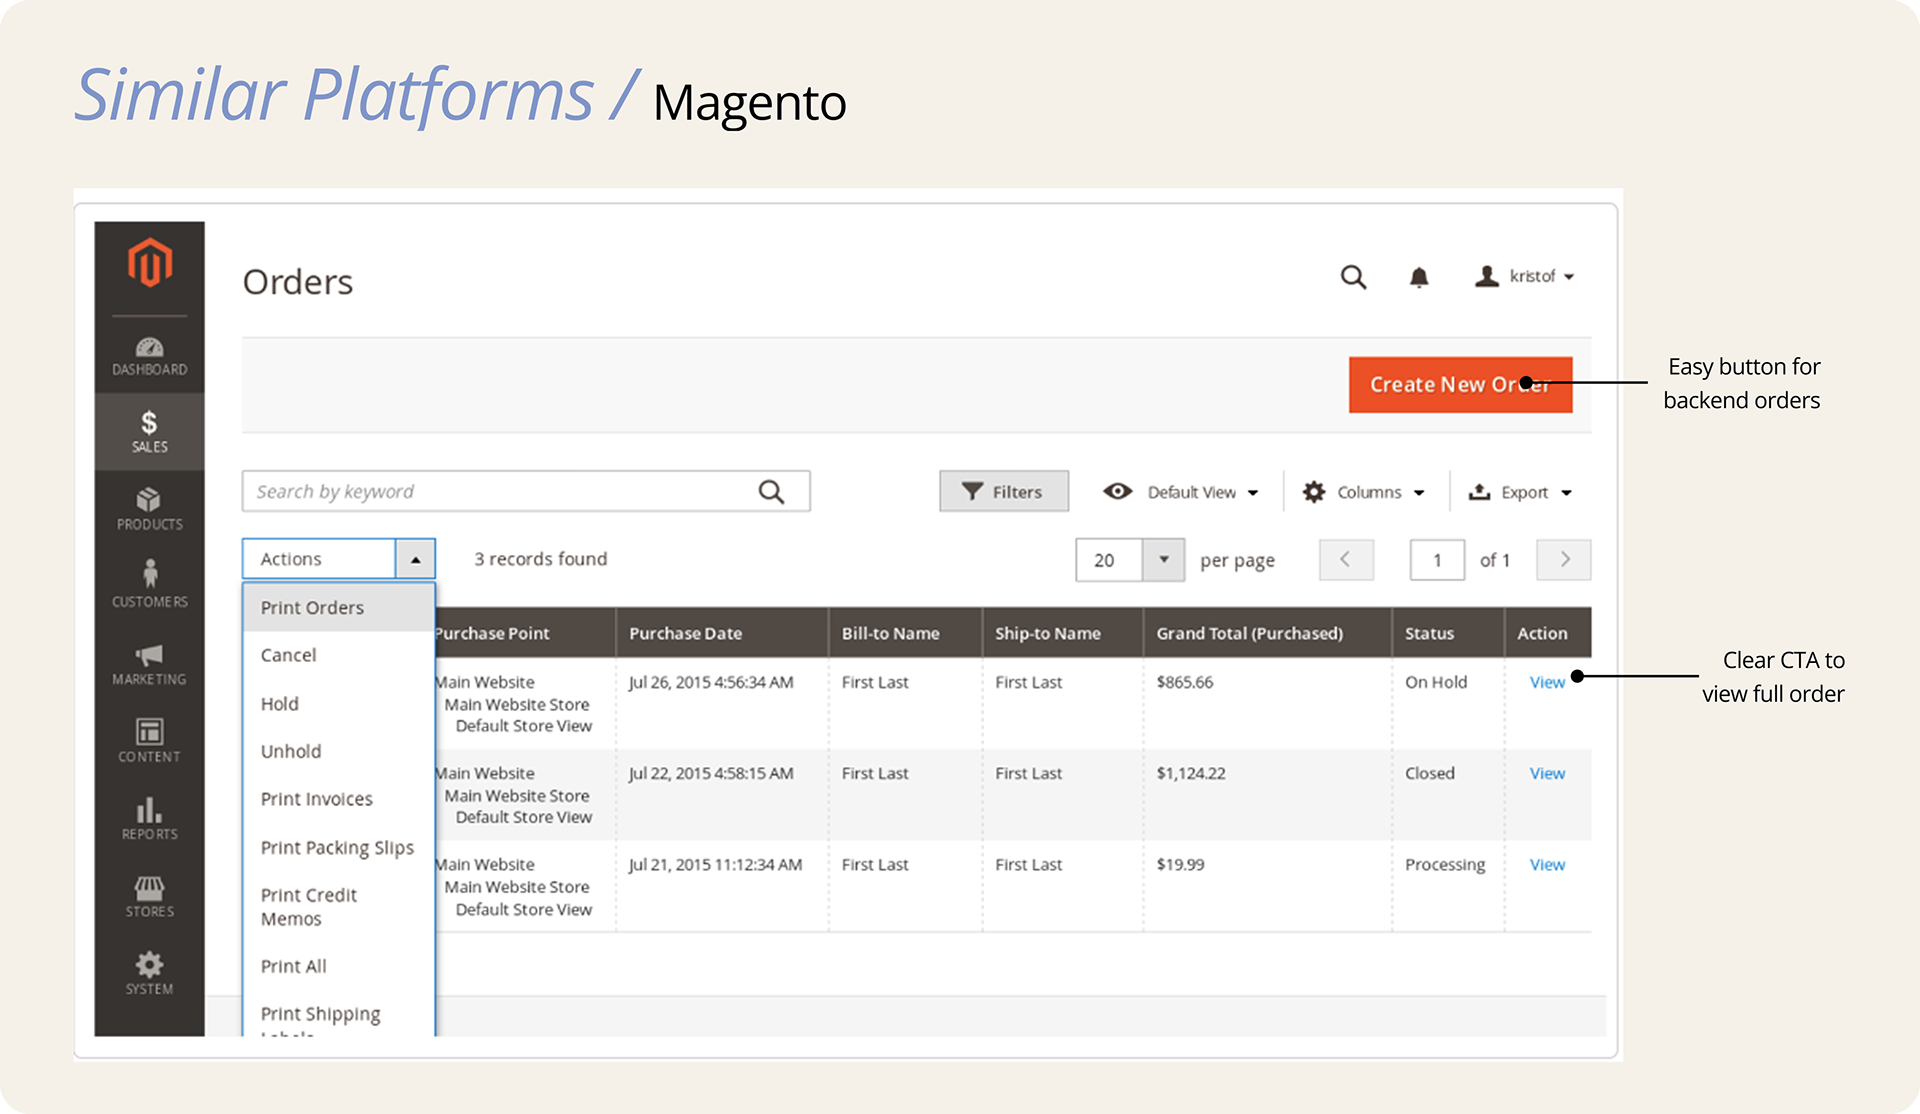Click Jul 22, 2015 4:58:15 AM date

711,773
